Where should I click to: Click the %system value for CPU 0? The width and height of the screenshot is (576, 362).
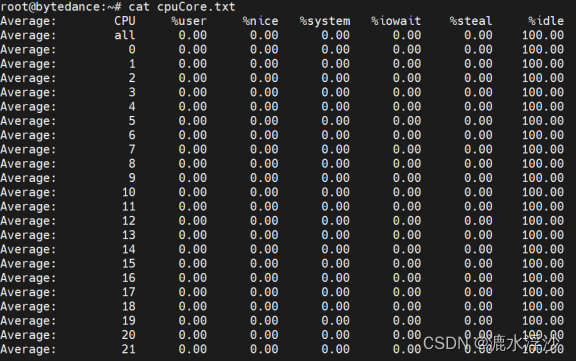point(335,50)
